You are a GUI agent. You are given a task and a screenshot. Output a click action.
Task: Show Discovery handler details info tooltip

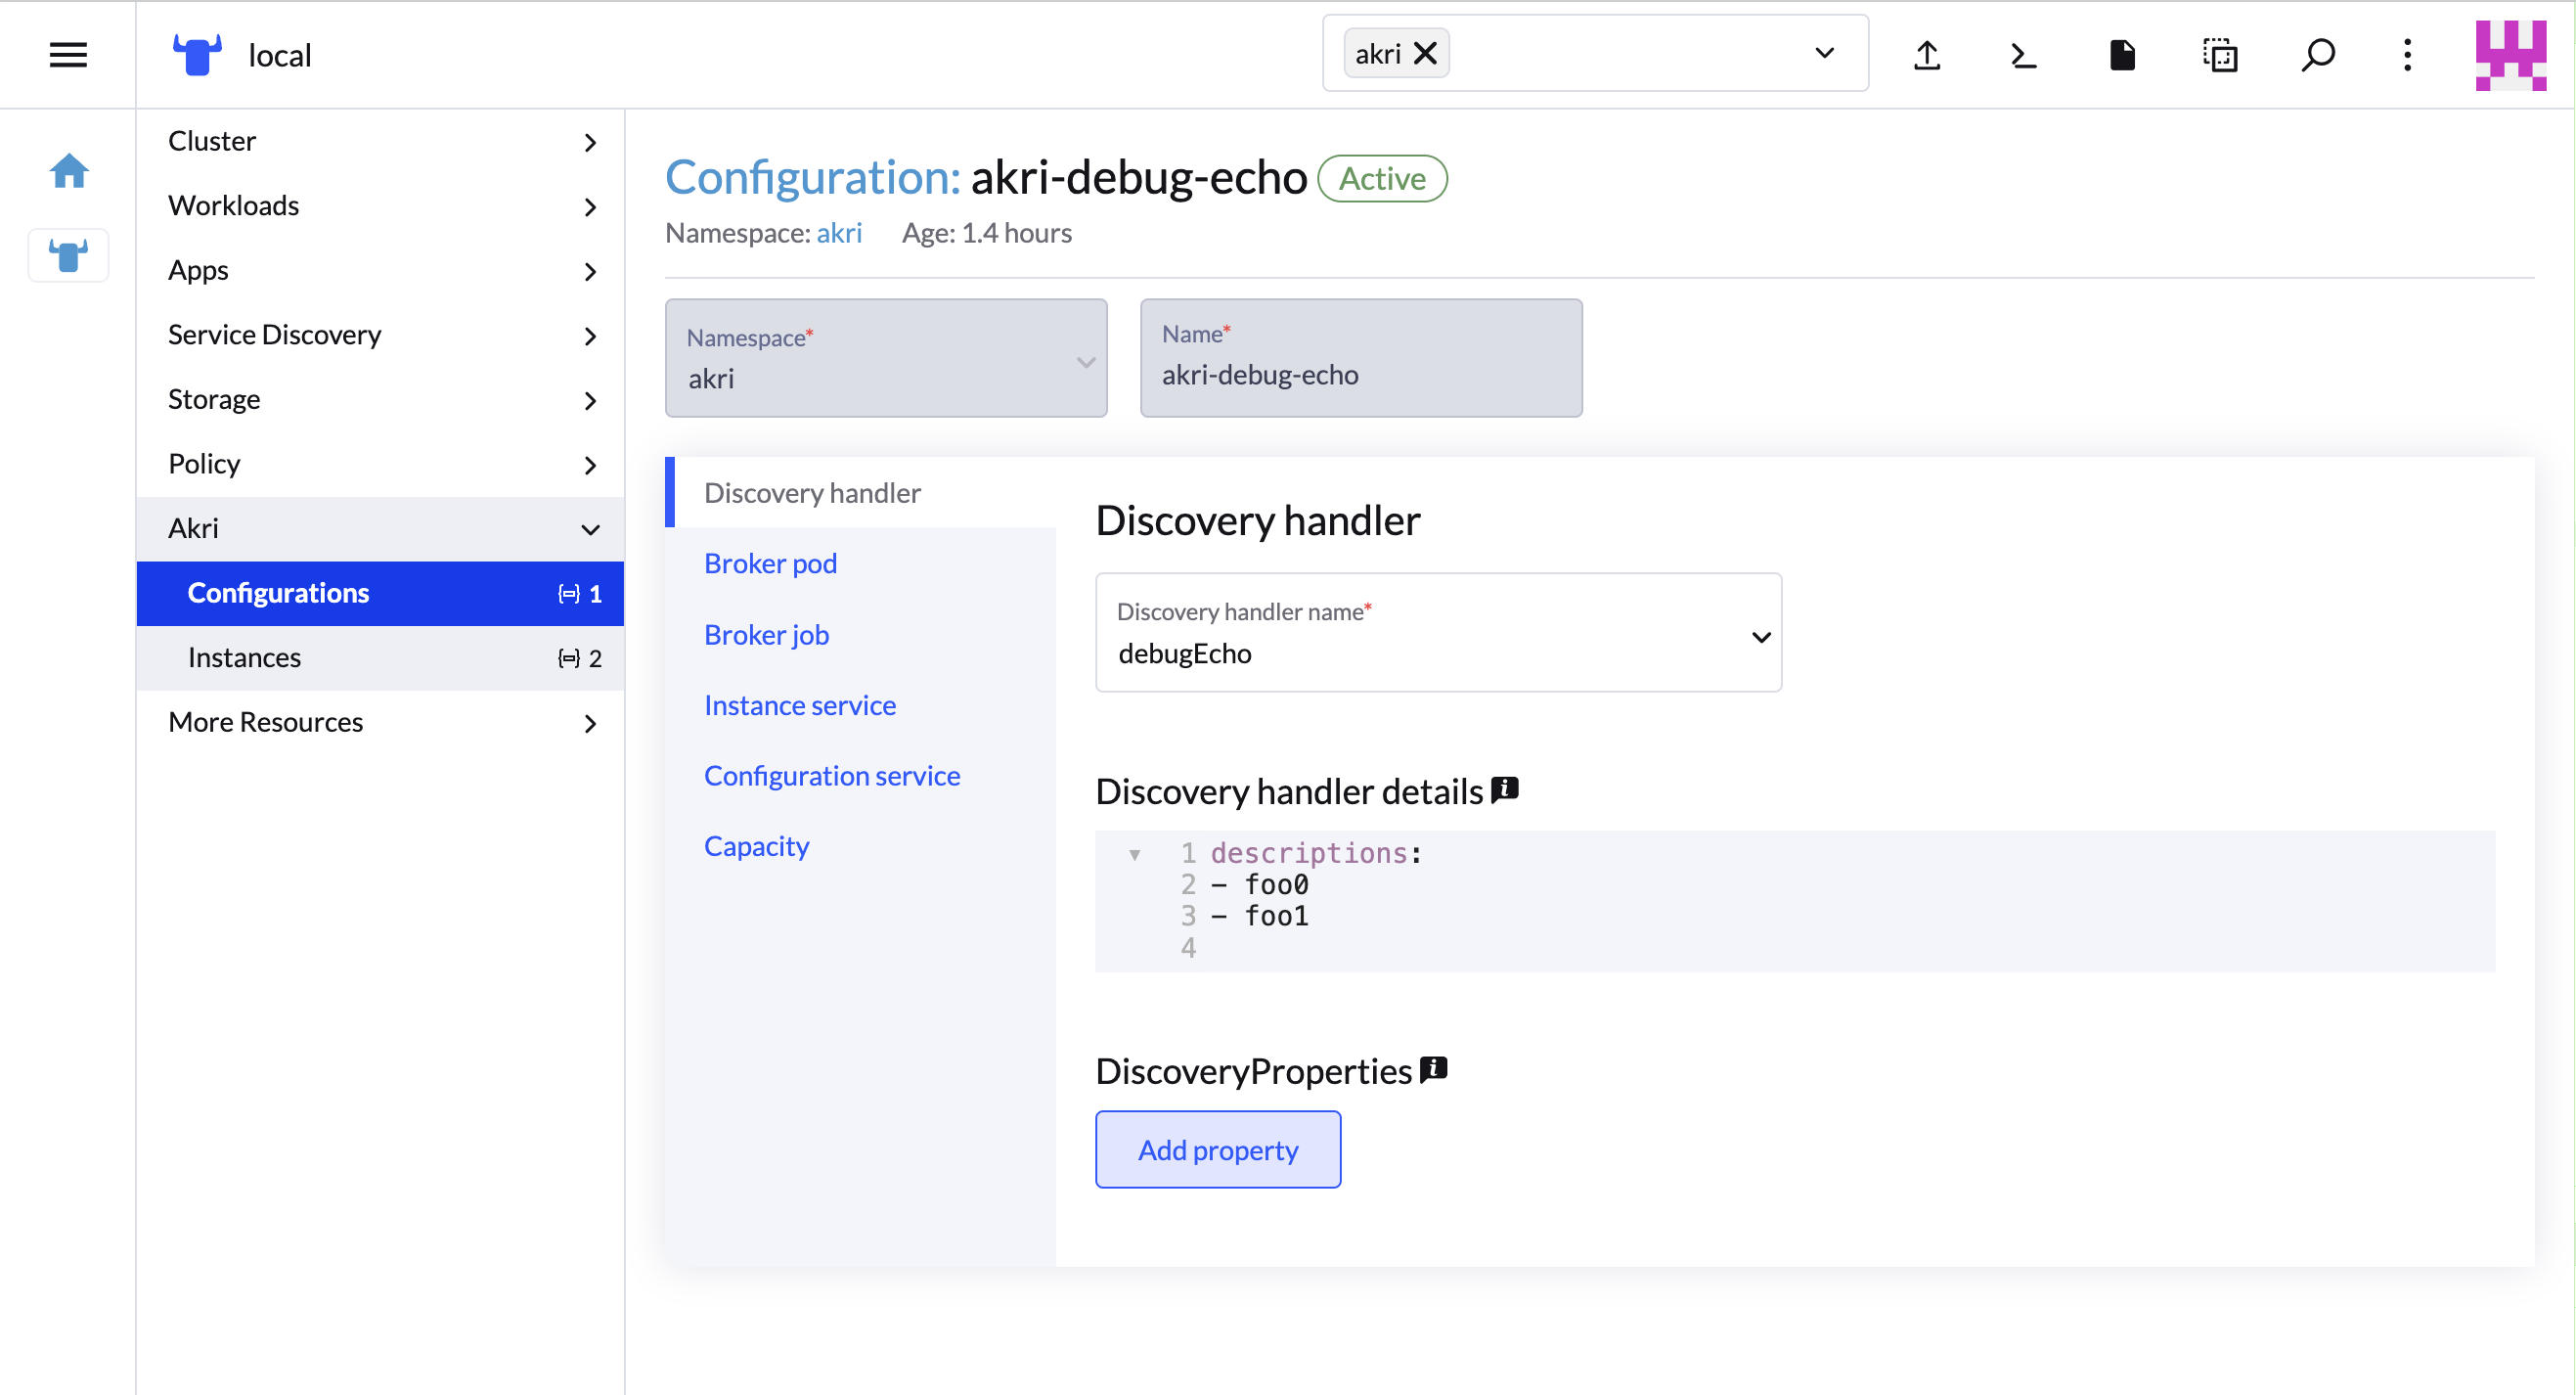pyautogui.click(x=1504, y=790)
